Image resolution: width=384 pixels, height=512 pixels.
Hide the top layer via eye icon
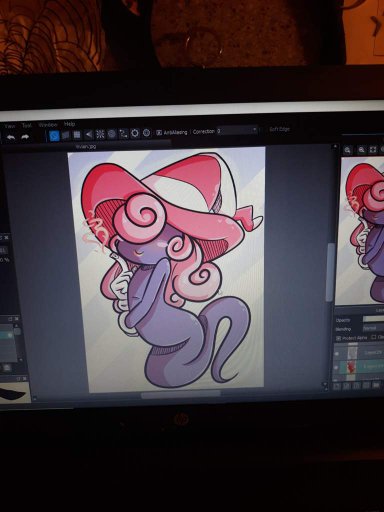click(337, 353)
